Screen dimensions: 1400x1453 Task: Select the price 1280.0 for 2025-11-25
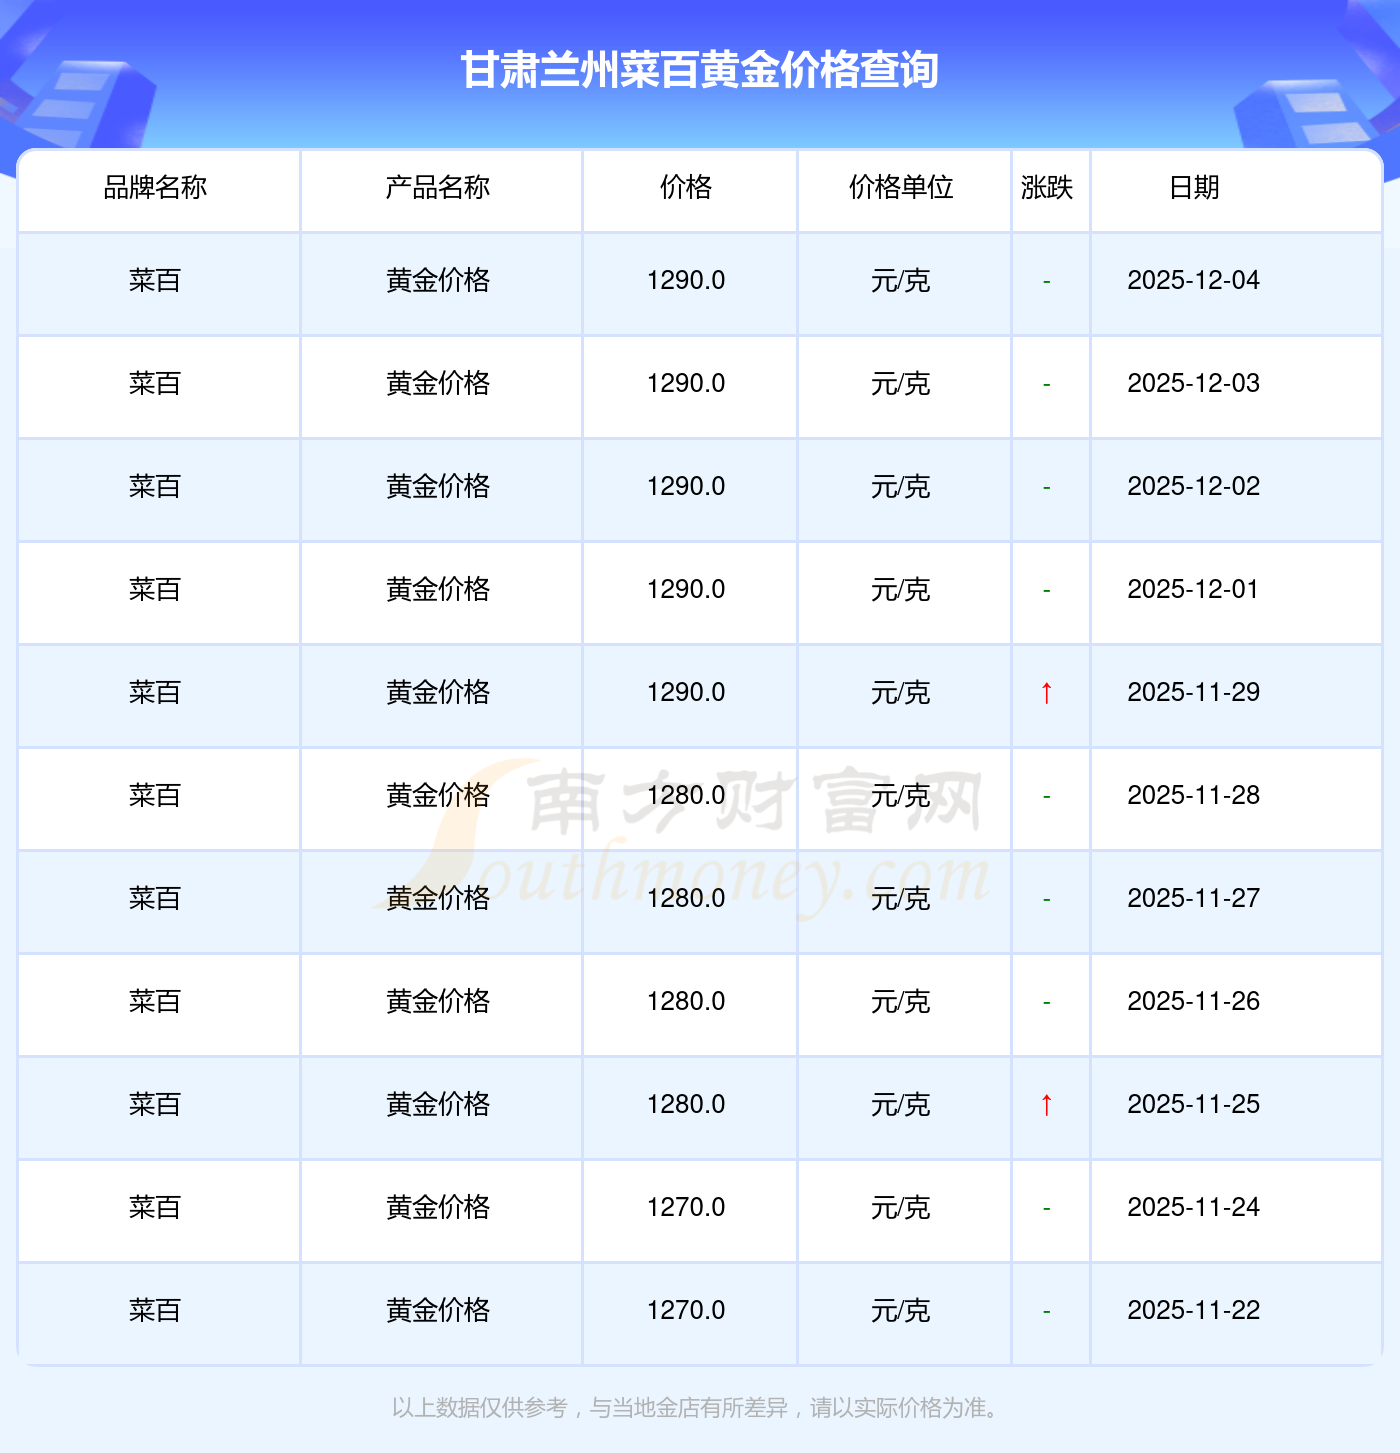[686, 1105]
